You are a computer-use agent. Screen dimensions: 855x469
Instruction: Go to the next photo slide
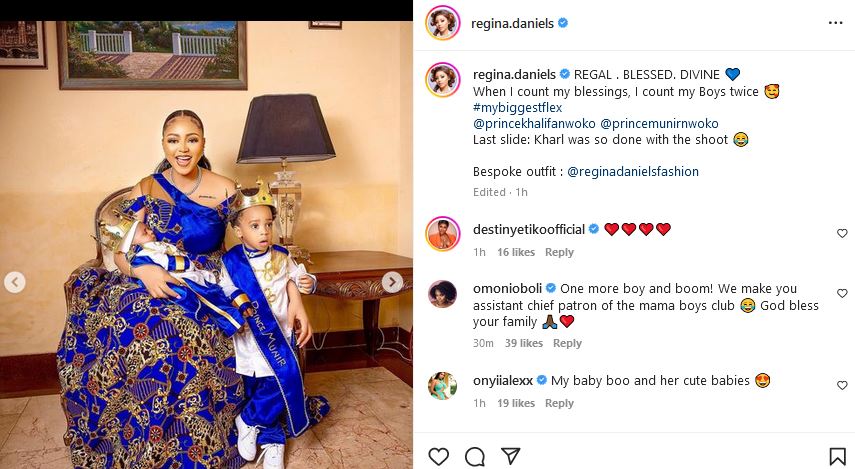point(393,283)
